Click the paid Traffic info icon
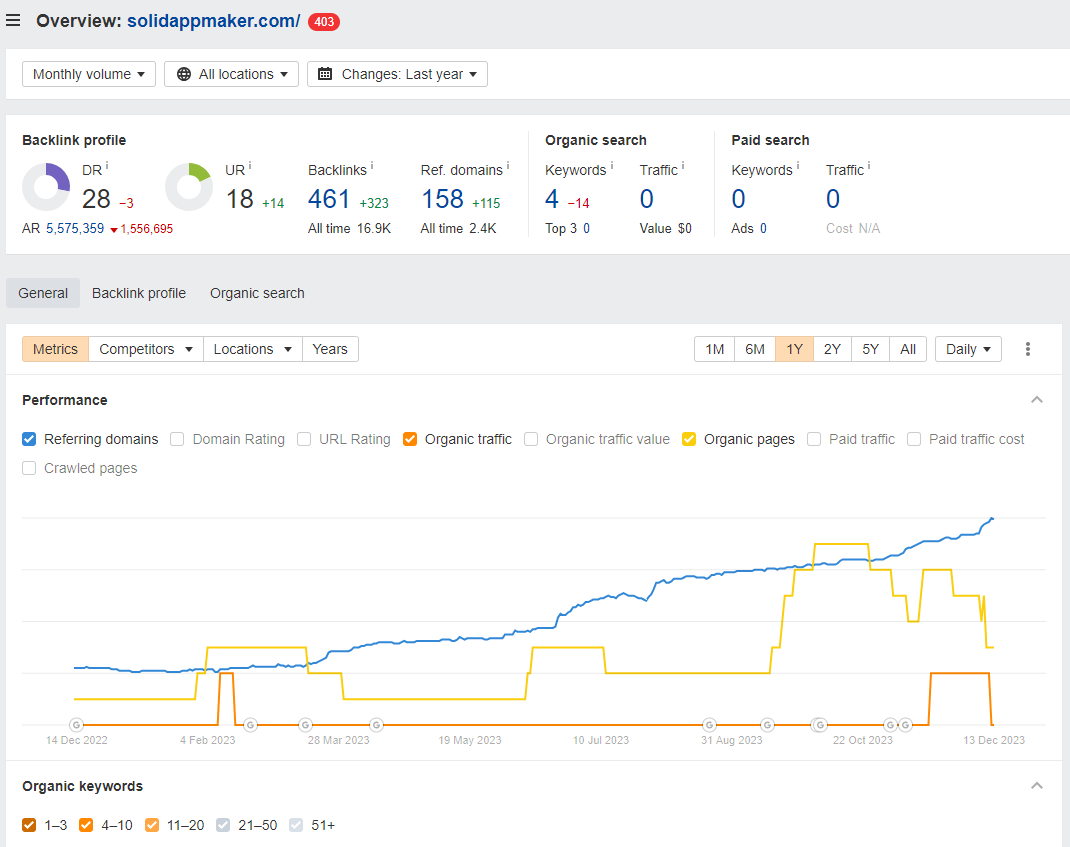Image resolution: width=1070 pixels, height=847 pixels. 869,166
